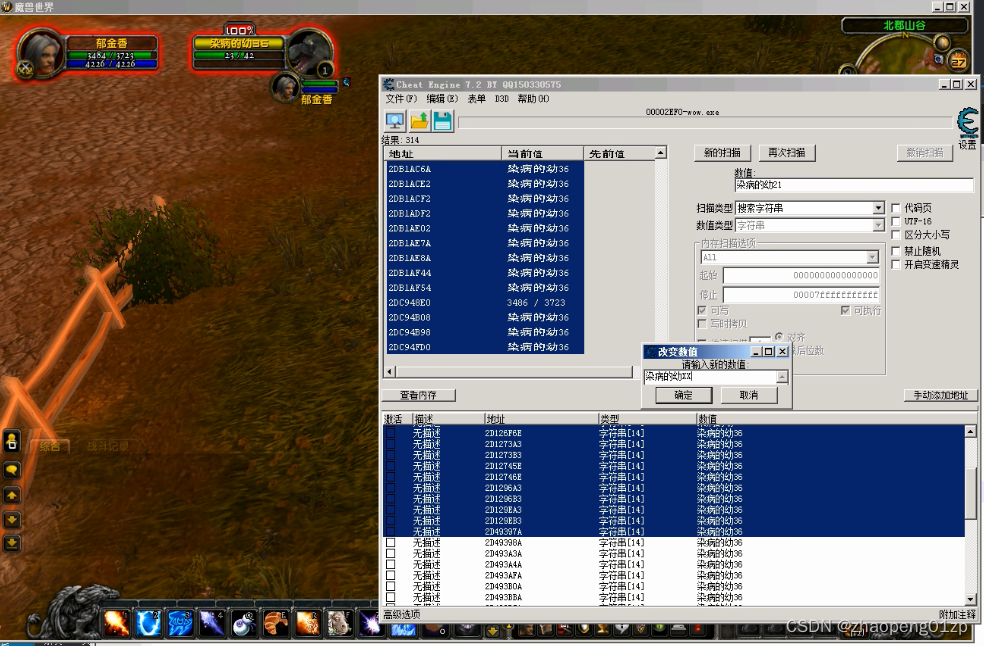Open the 编辑(E) menu
Viewport: 984px width, 646px height.
click(x=442, y=99)
